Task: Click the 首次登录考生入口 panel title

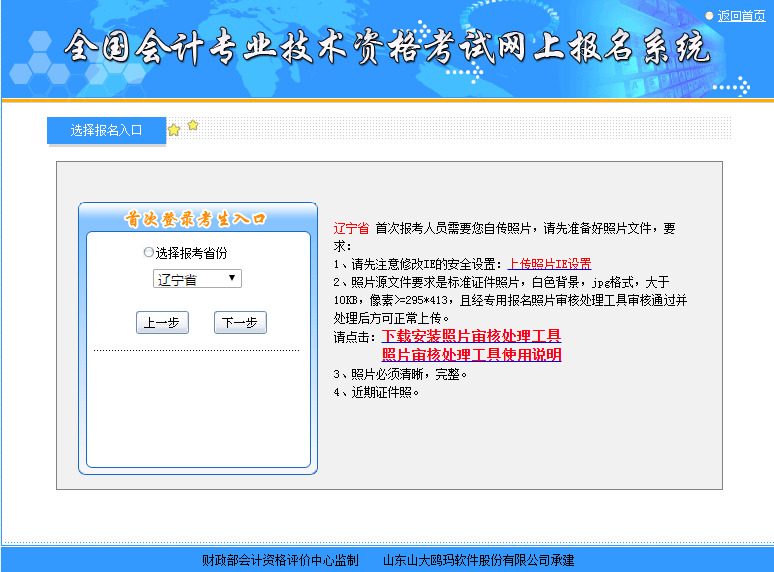Action: (x=196, y=219)
